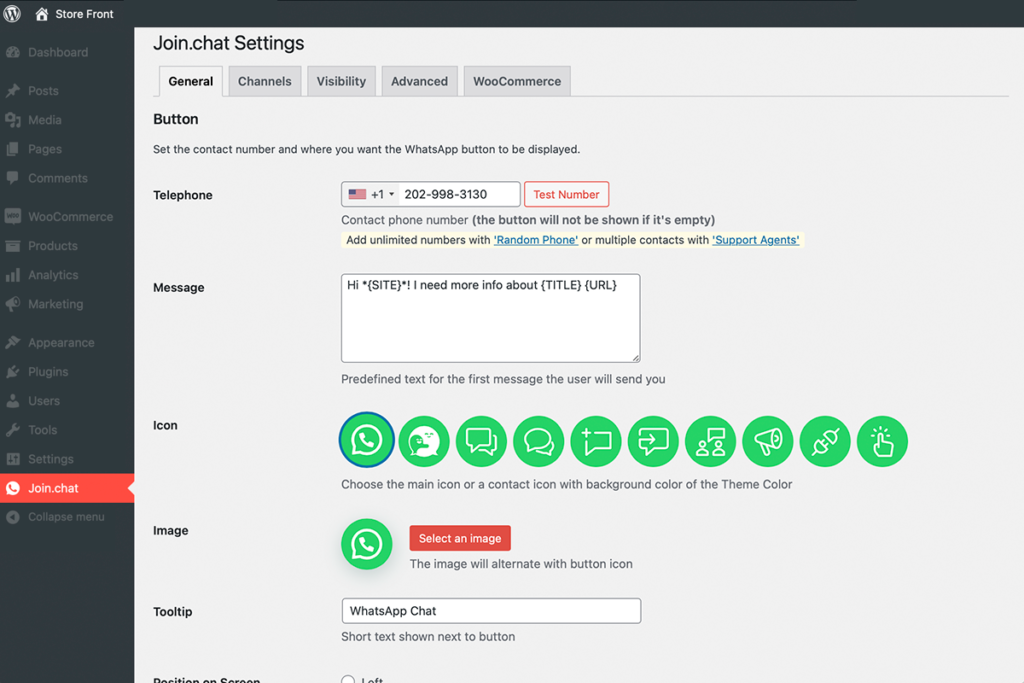The height and width of the screenshot is (683, 1024).
Task: Open Posts in the sidebar menu
Action: (43, 91)
